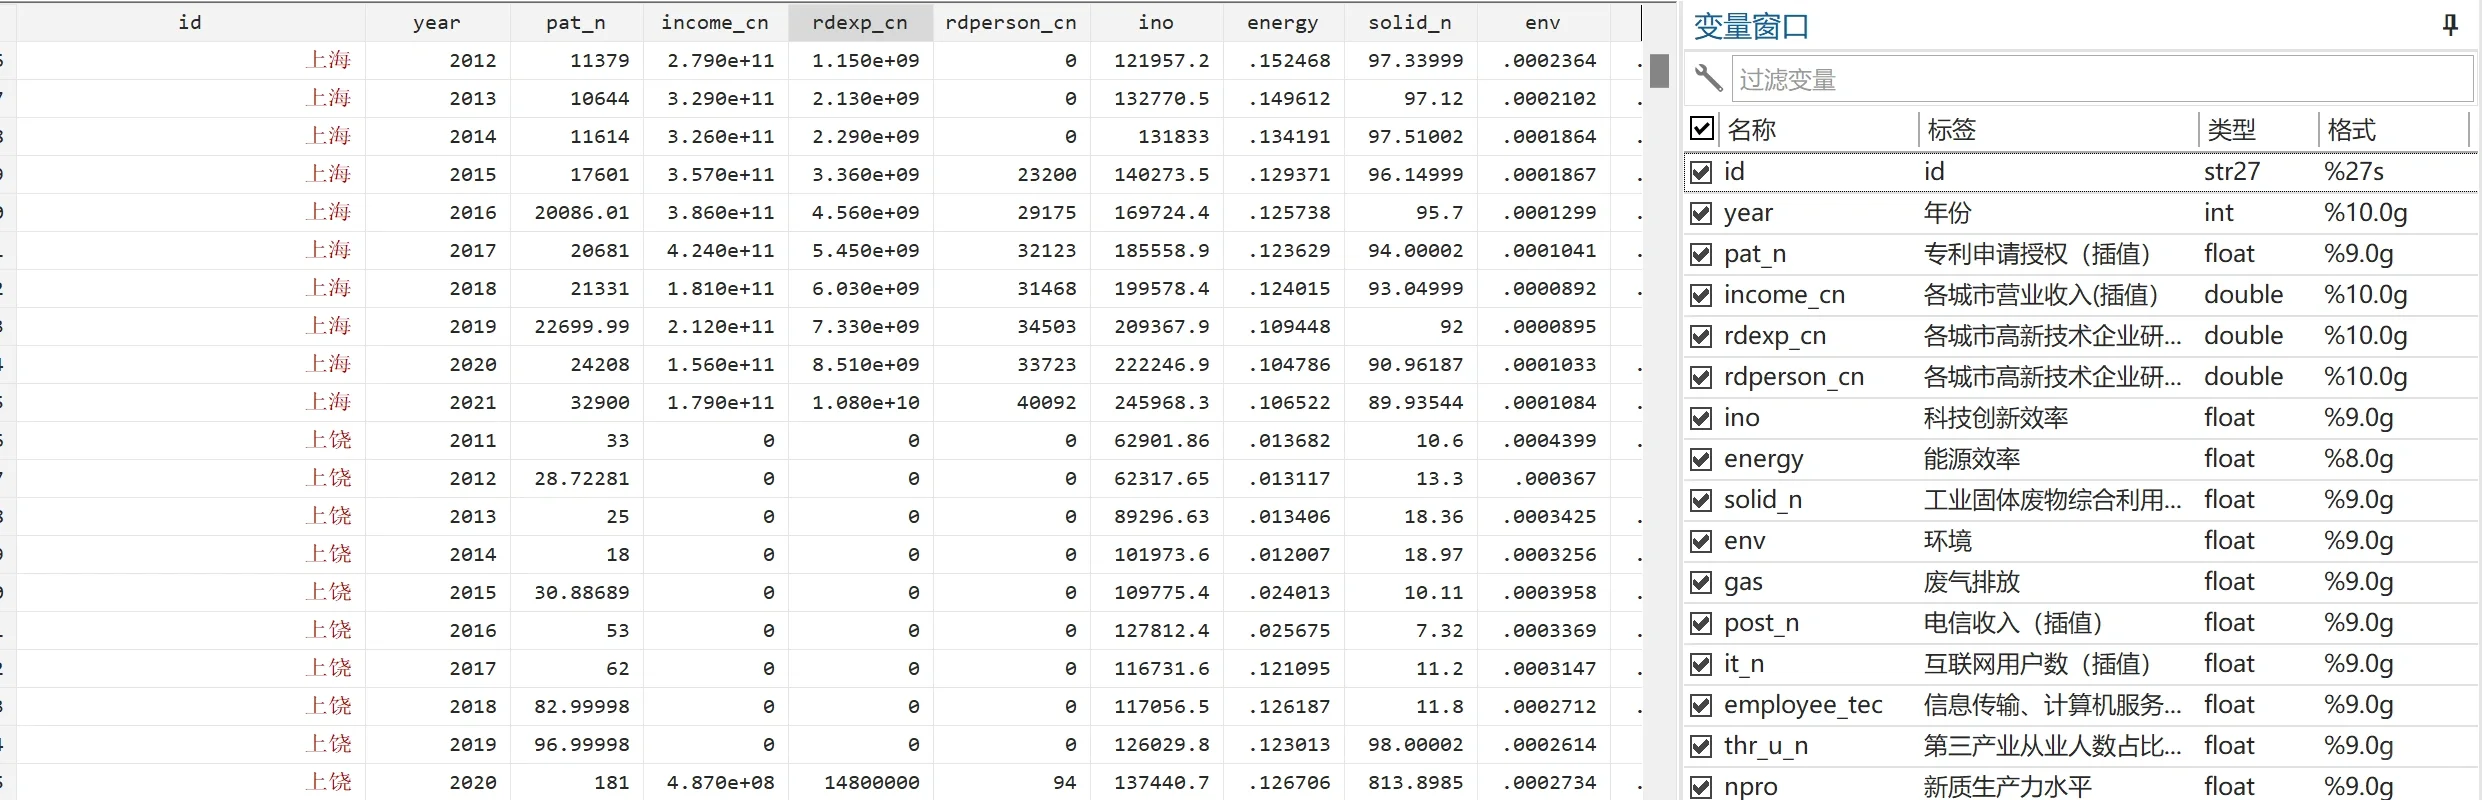Select the label 废气排放 for gas
The width and height of the screenshot is (2482, 800).
coord(1971,582)
